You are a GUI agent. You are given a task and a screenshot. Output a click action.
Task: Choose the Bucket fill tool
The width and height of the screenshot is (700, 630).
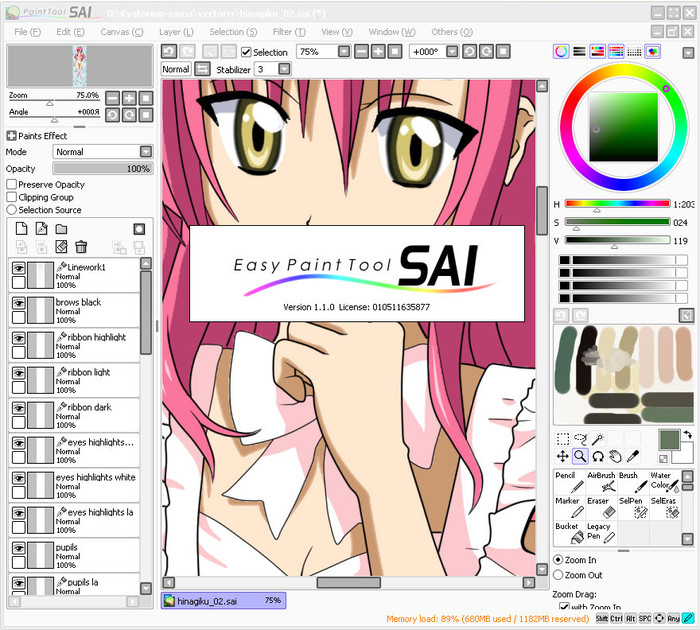click(570, 533)
